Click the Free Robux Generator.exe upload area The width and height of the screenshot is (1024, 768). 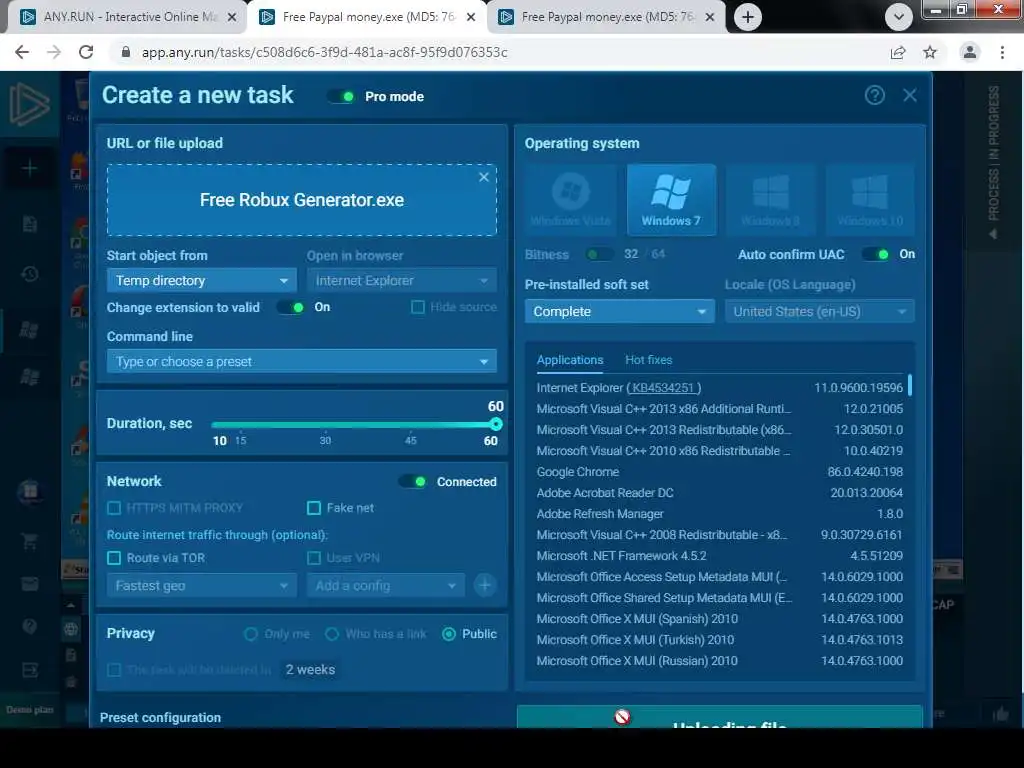(302, 200)
